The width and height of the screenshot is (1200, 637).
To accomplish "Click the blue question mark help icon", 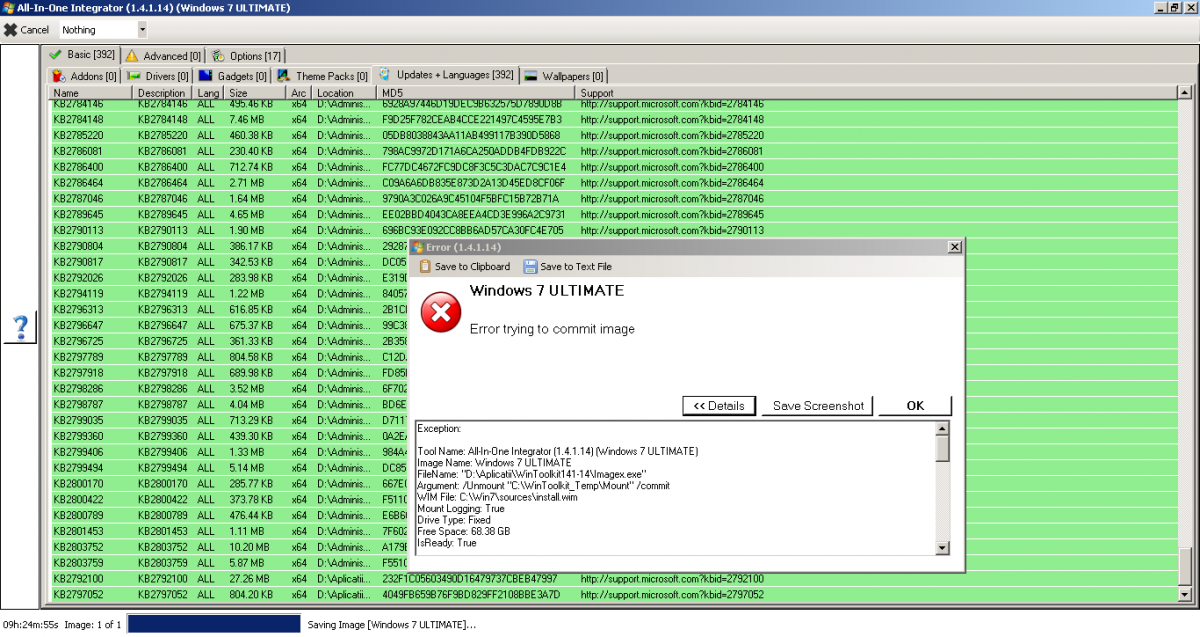I will pos(20,326).
